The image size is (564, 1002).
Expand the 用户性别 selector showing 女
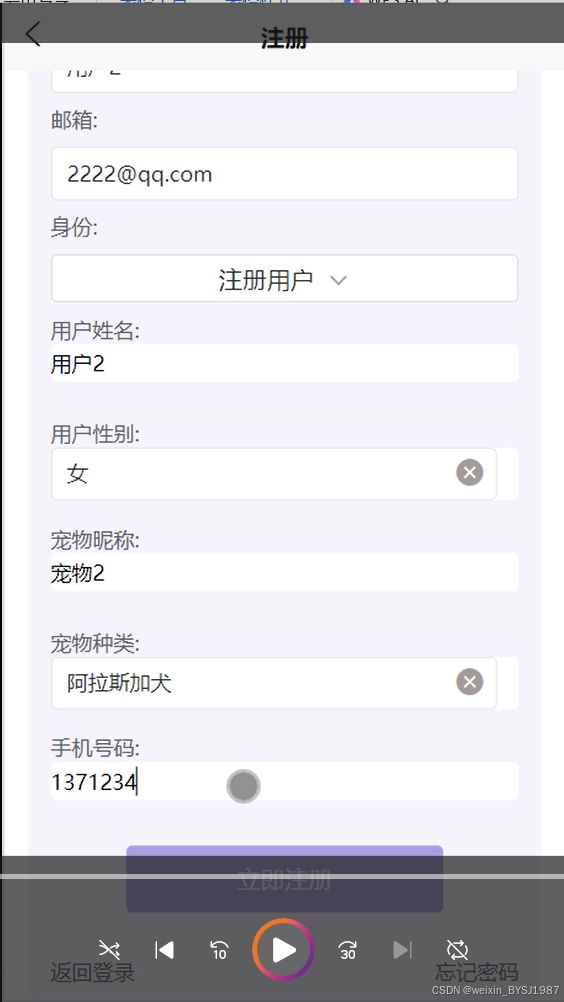click(x=273, y=474)
